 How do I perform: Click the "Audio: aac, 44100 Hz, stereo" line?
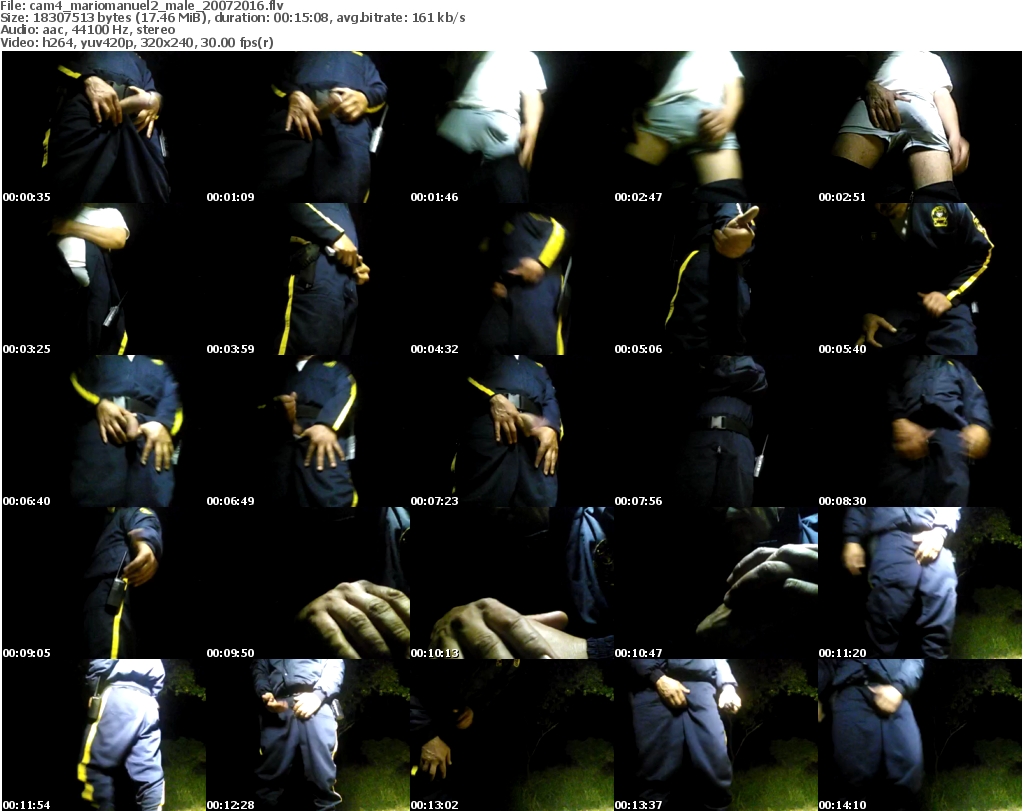pyautogui.click(x=88, y=30)
